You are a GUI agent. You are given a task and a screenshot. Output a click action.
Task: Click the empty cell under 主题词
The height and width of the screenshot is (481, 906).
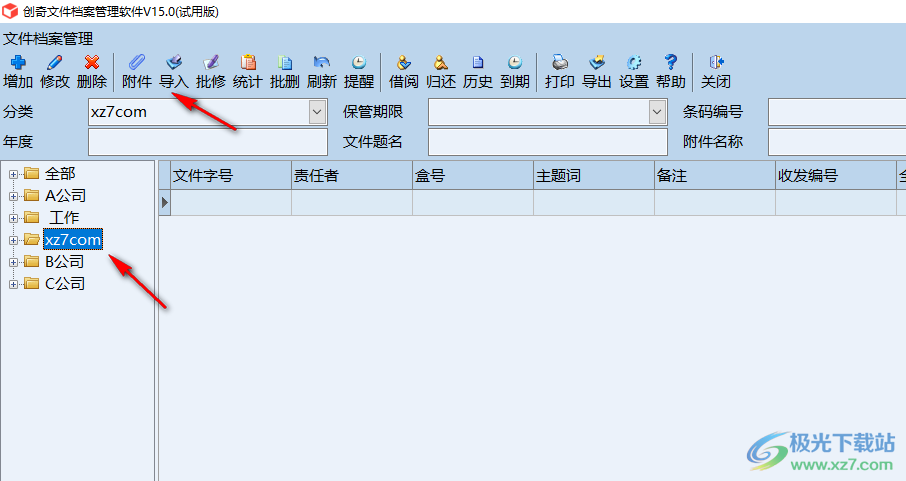point(594,202)
